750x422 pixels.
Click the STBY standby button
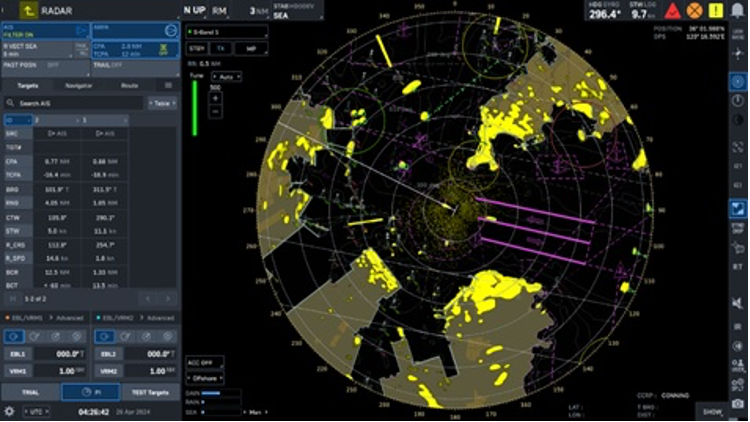point(197,48)
